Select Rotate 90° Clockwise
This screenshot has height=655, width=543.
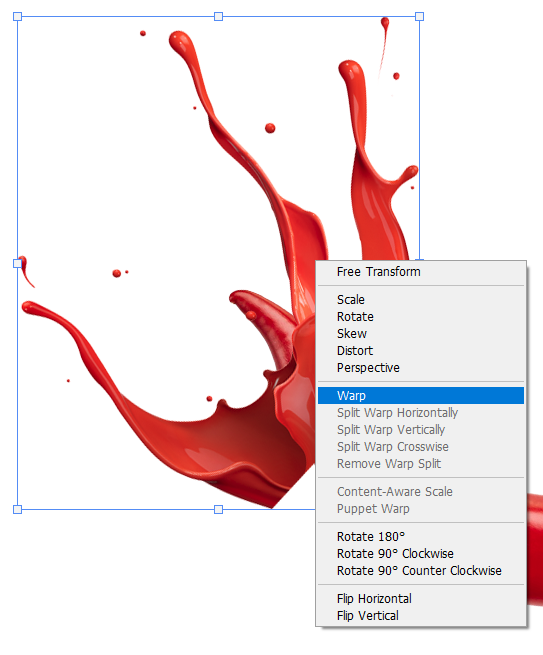pyautogui.click(x=421, y=553)
